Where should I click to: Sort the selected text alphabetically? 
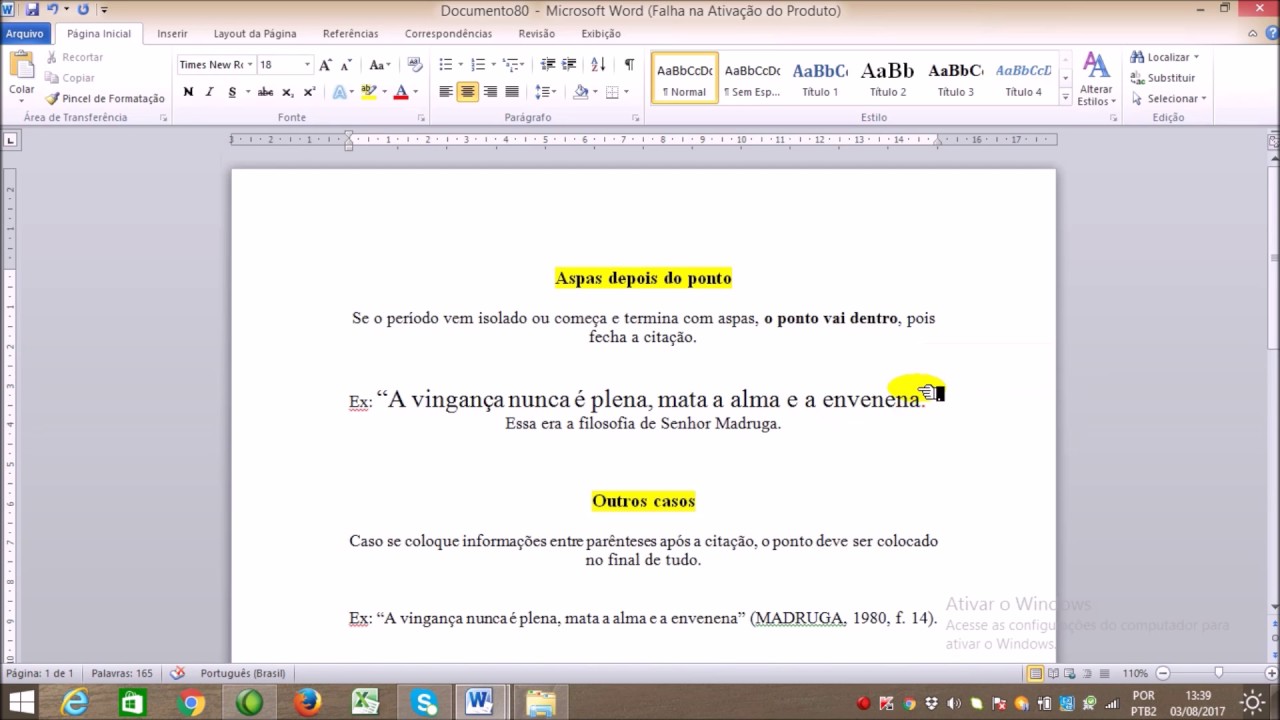pos(598,65)
